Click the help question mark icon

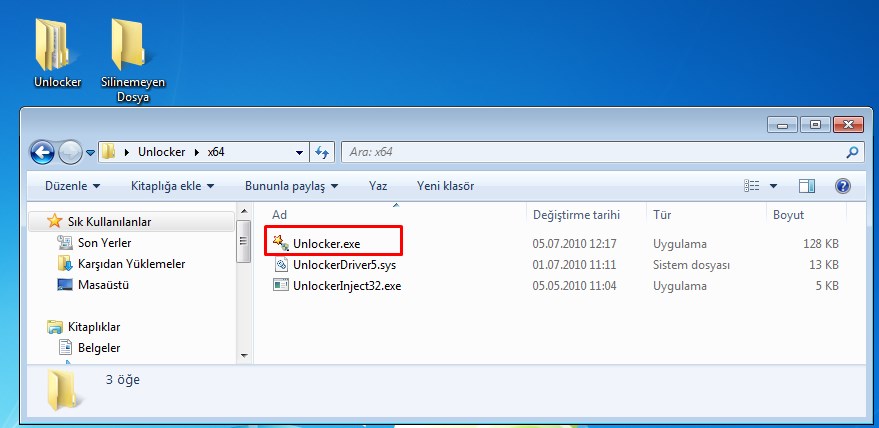(x=842, y=186)
